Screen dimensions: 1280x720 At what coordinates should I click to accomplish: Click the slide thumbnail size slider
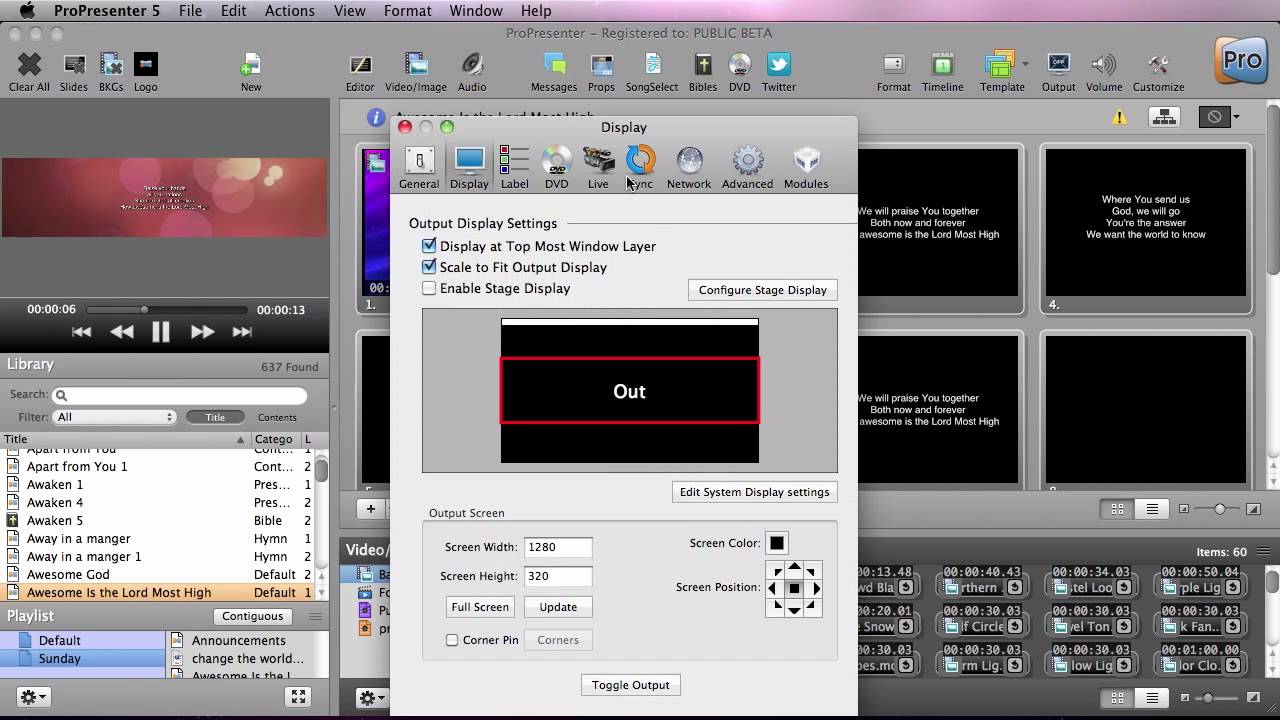(x=1220, y=509)
